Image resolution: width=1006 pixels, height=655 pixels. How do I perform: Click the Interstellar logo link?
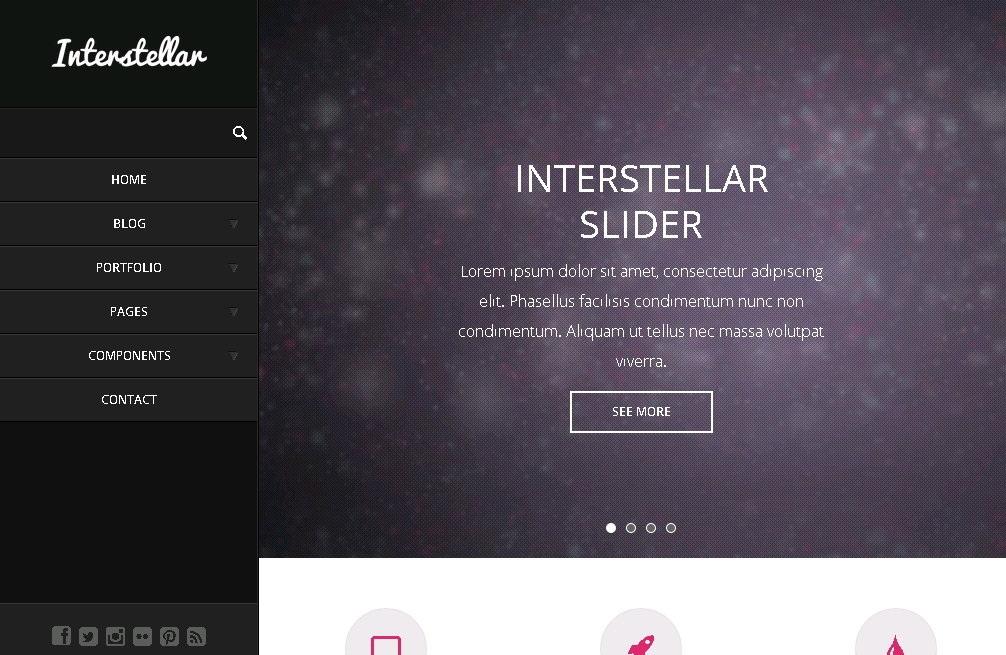129,53
